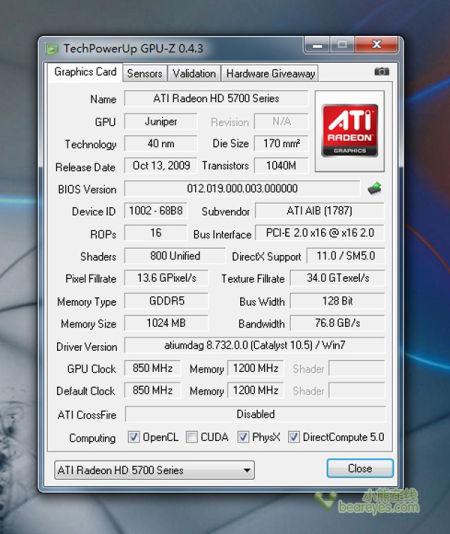450x534 pixels.
Task: Click the Bus Width field 128 Bit
Action: [x=337, y=301]
